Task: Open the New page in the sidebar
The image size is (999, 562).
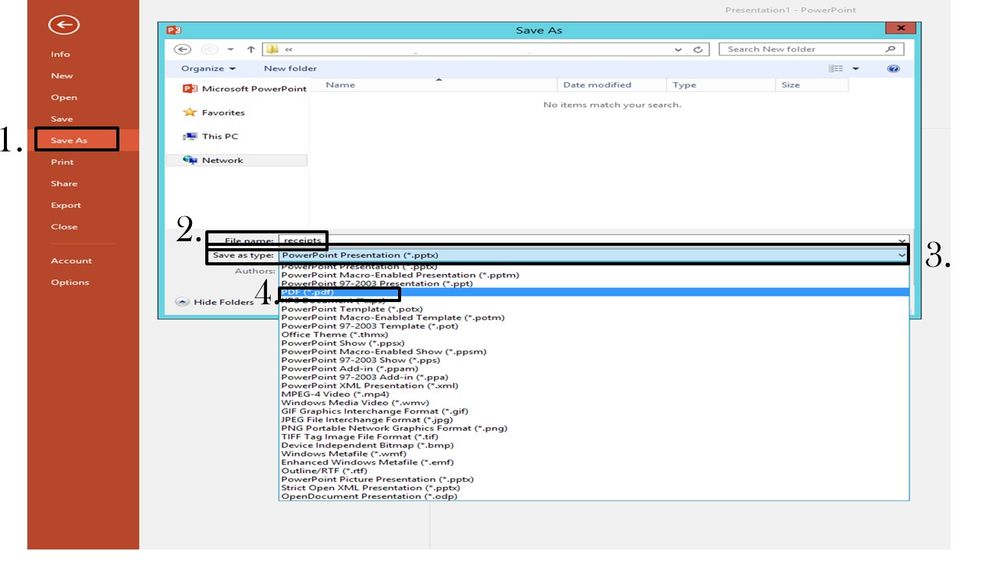Action: [x=62, y=76]
